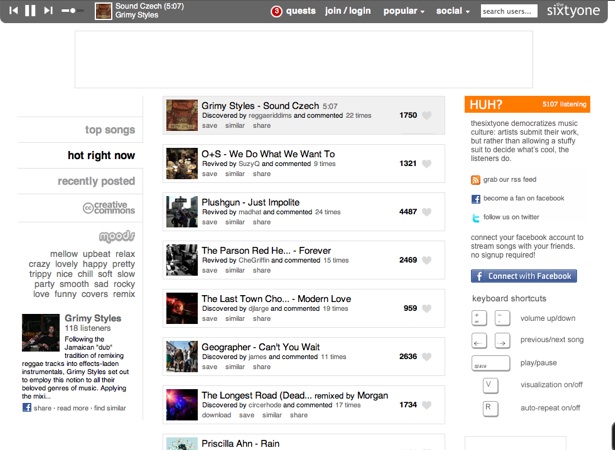Click the space key play/pause icon
Image resolution: width=615 pixels, height=450 pixels.
click(491, 363)
